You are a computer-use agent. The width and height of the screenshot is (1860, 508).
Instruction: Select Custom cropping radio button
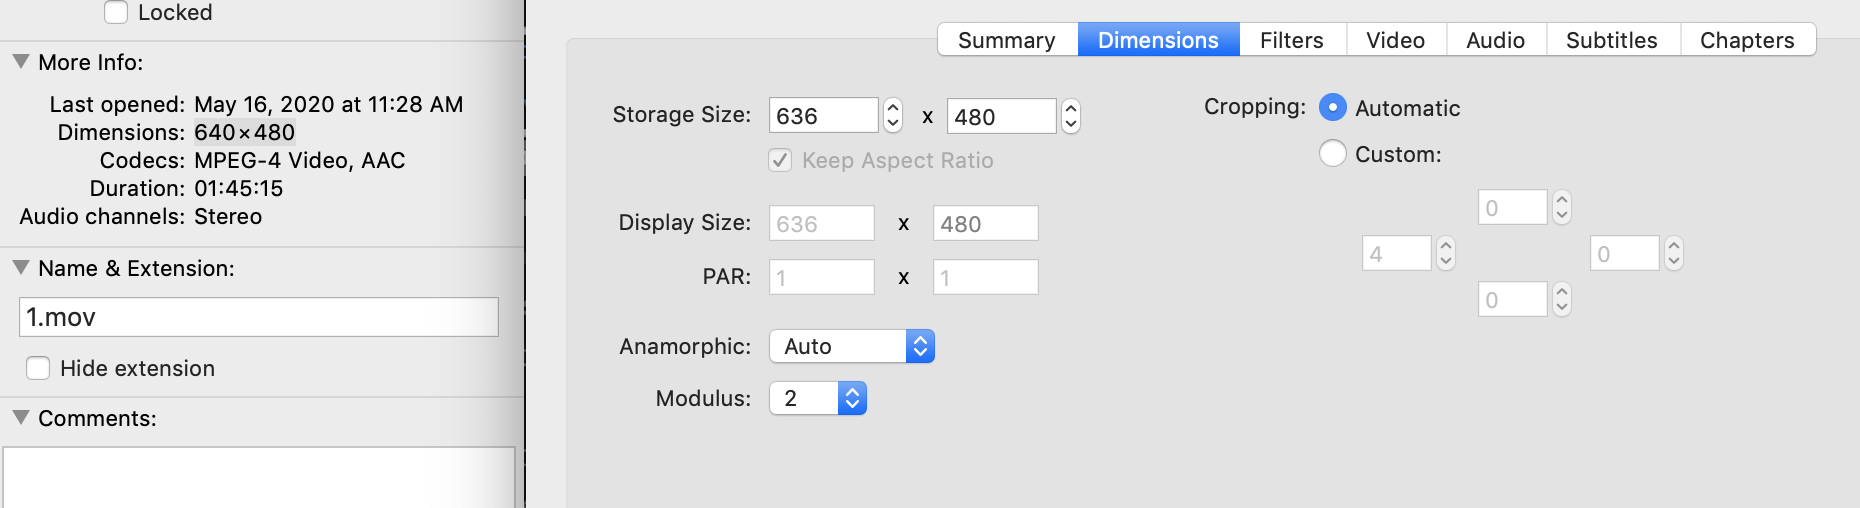tap(1333, 154)
